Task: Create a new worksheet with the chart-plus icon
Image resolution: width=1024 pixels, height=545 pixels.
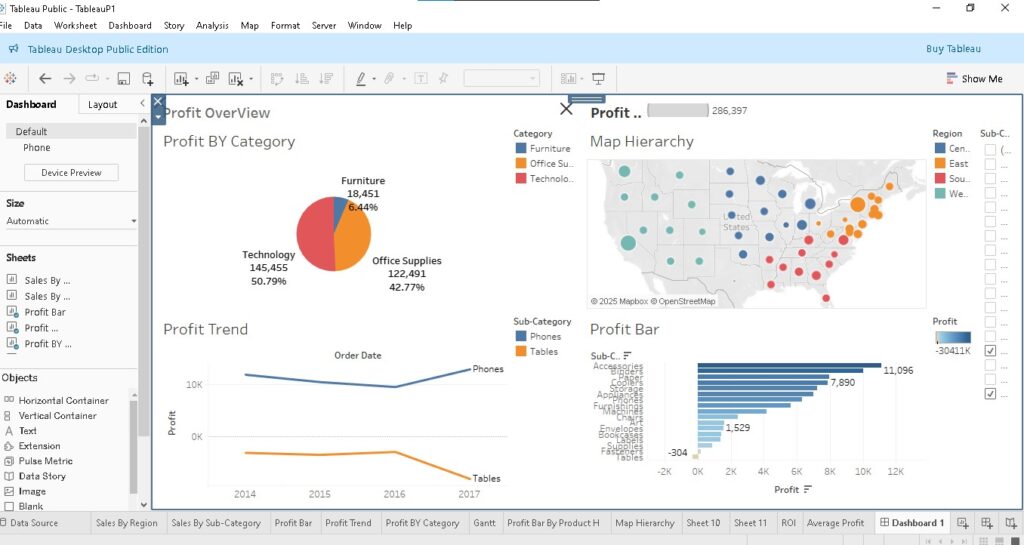Action: (x=182, y=79)
